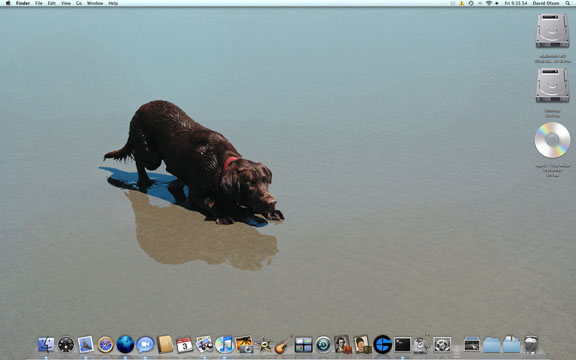This screenshot has height=360, width=576.
Task: Click the yellow warning status icon
Action: [462, 3]
